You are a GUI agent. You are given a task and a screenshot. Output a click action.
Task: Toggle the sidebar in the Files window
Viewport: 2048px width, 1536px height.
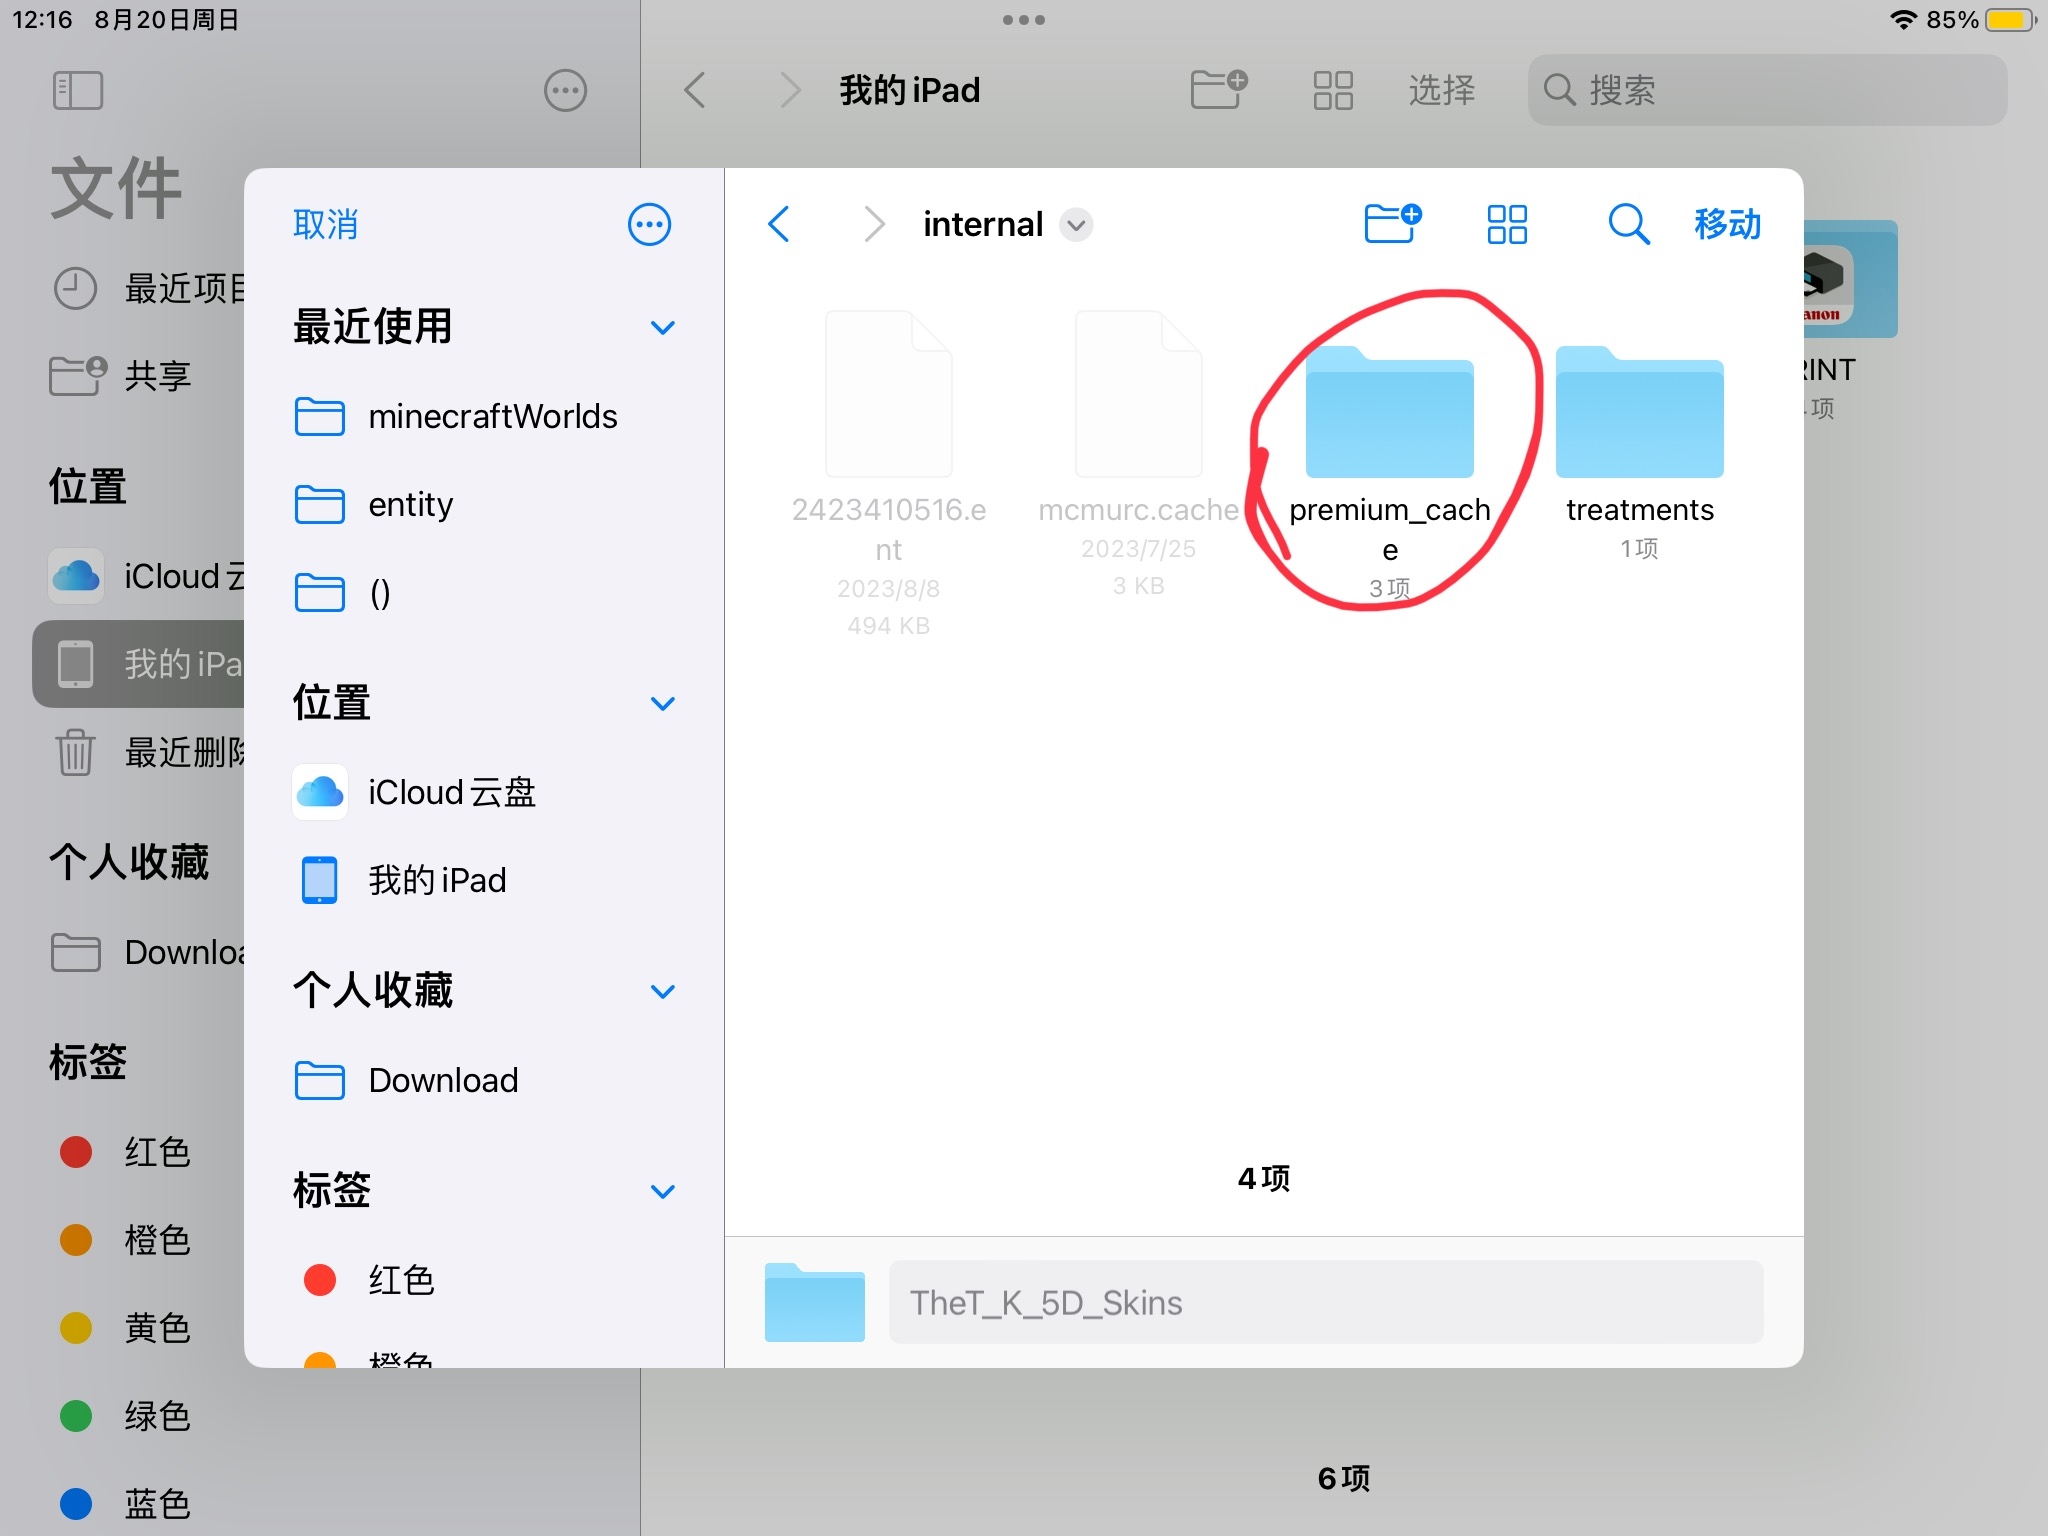pos(77,90)
